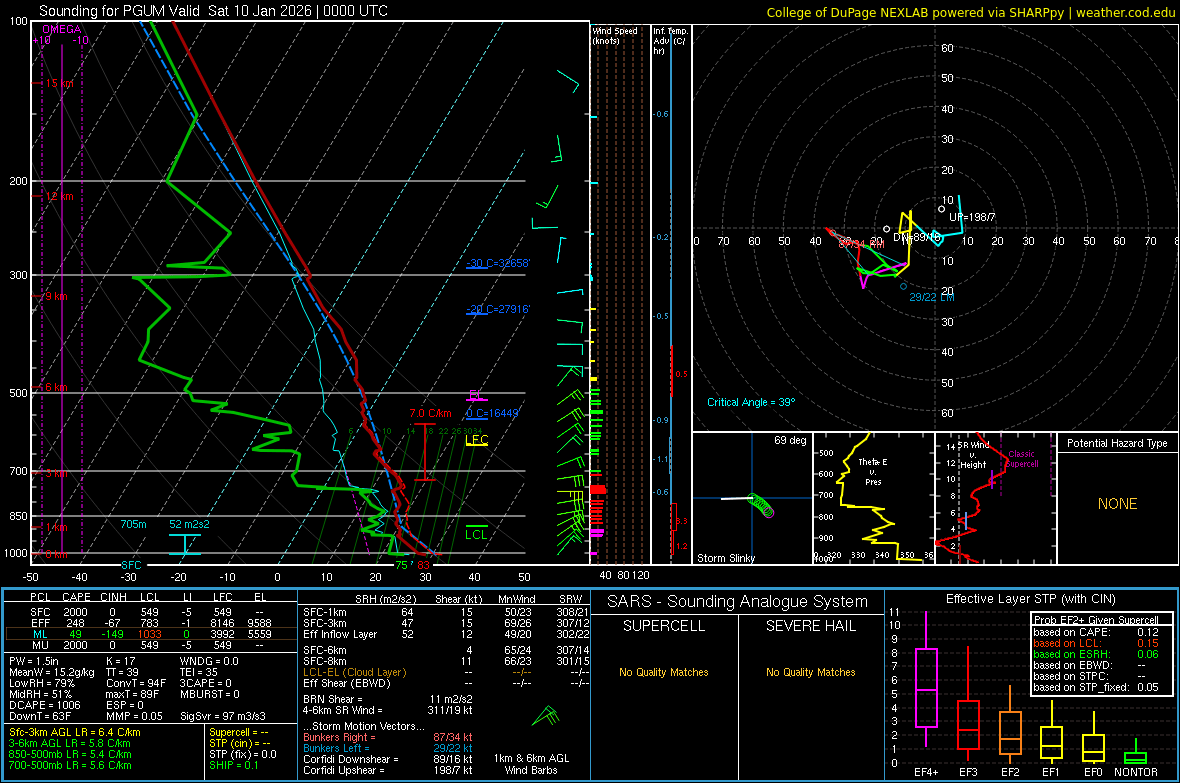1180x783 pixels.
Task: Click the 'based on LCL: 0.15' line
Action: click(x=1095, y=643)
